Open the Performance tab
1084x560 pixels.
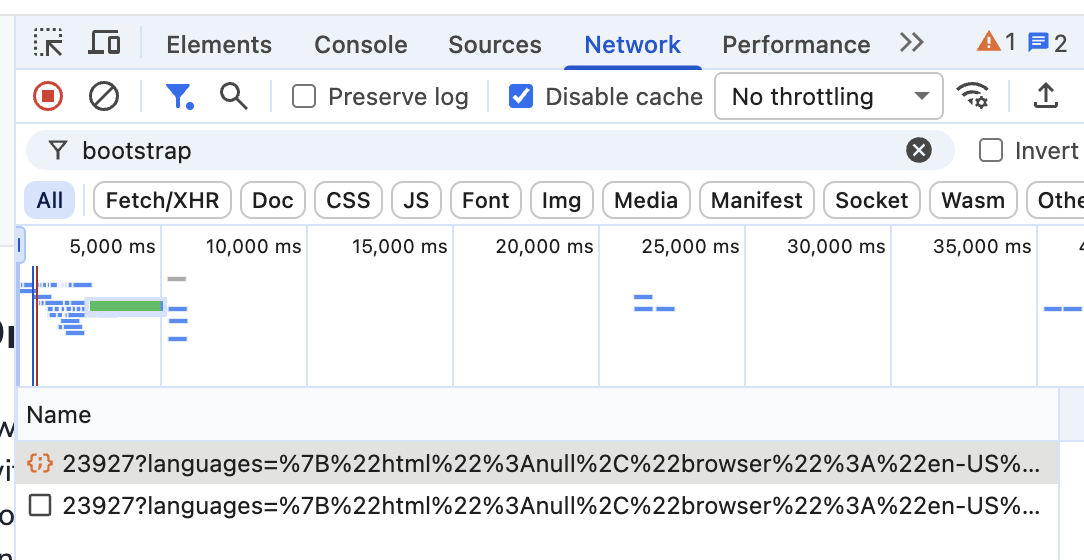(796, 45)
